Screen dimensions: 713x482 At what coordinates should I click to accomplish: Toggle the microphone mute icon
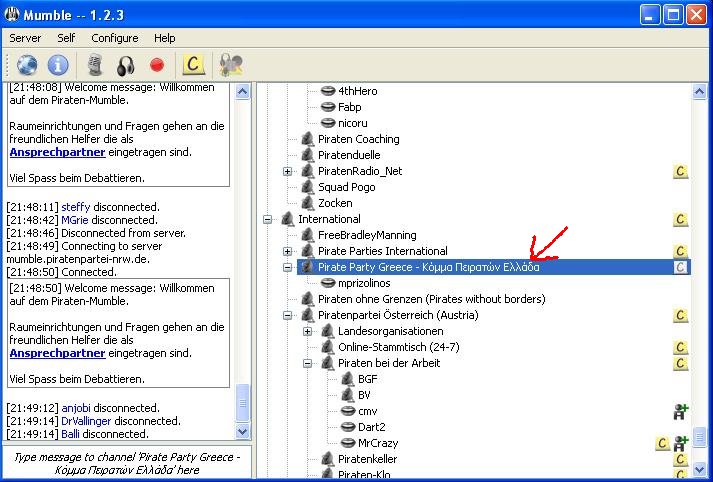(95, 65)
